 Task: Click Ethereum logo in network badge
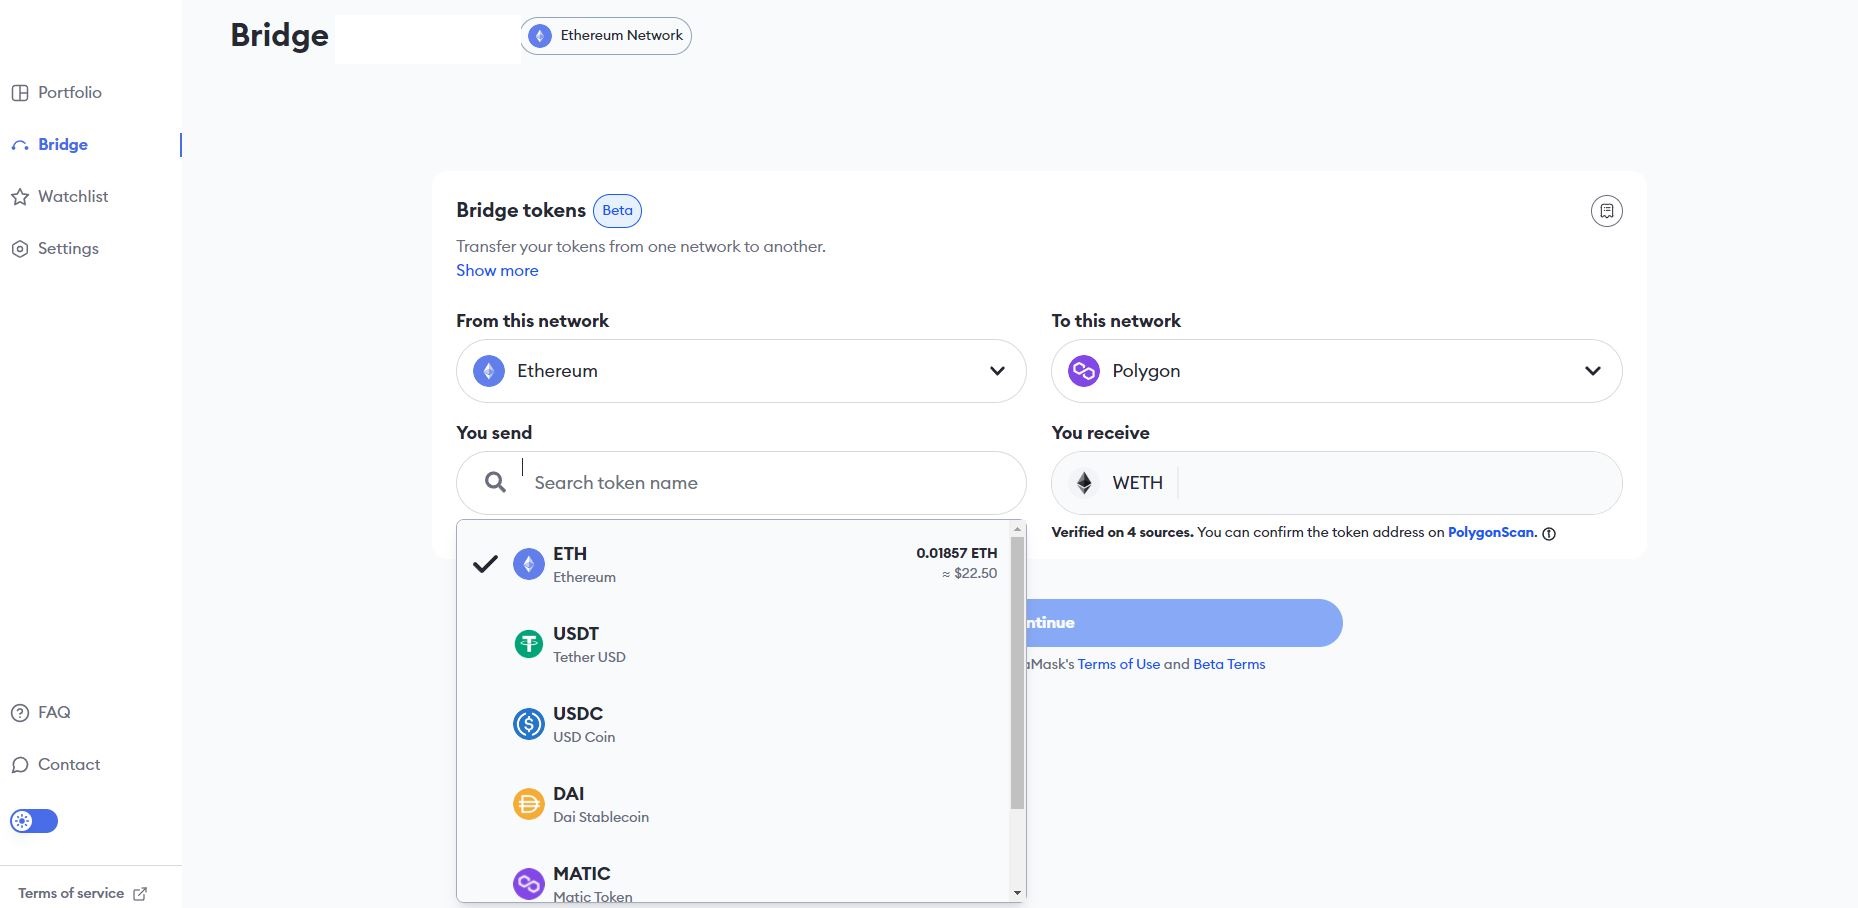point(540,36)
